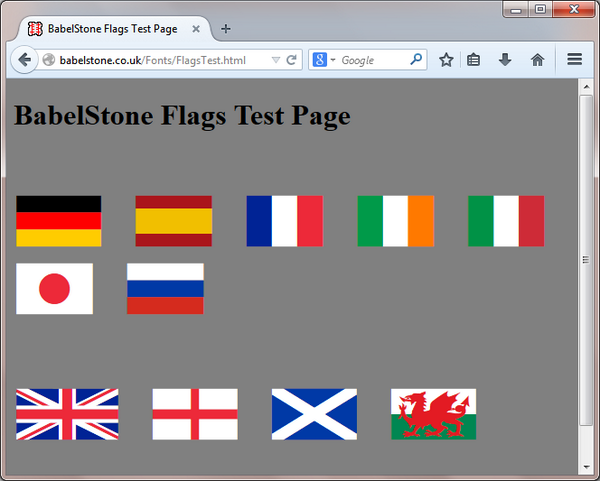Click the Union Jack flag
Viewport: 600px width, 481px height.
click(x=67, y=414)
